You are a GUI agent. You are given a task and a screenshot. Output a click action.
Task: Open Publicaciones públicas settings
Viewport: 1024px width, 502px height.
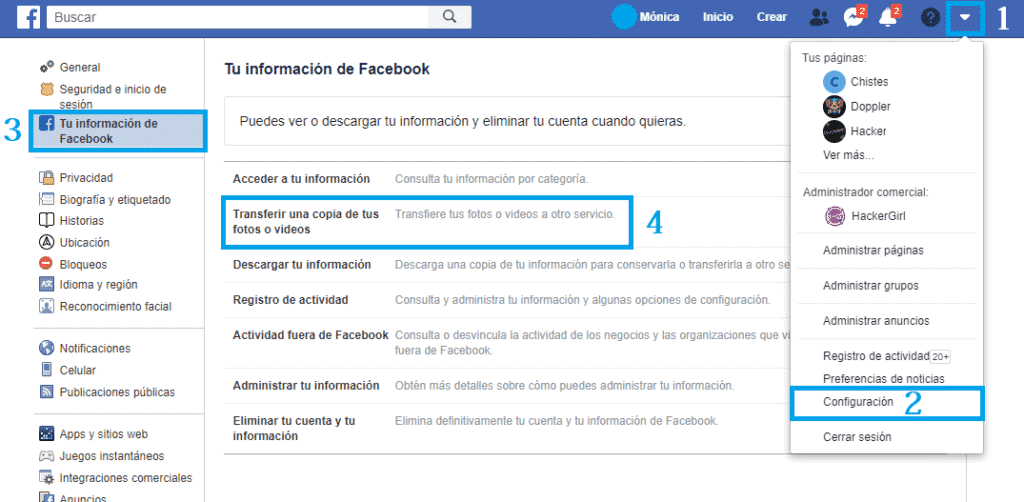point(117,392)
